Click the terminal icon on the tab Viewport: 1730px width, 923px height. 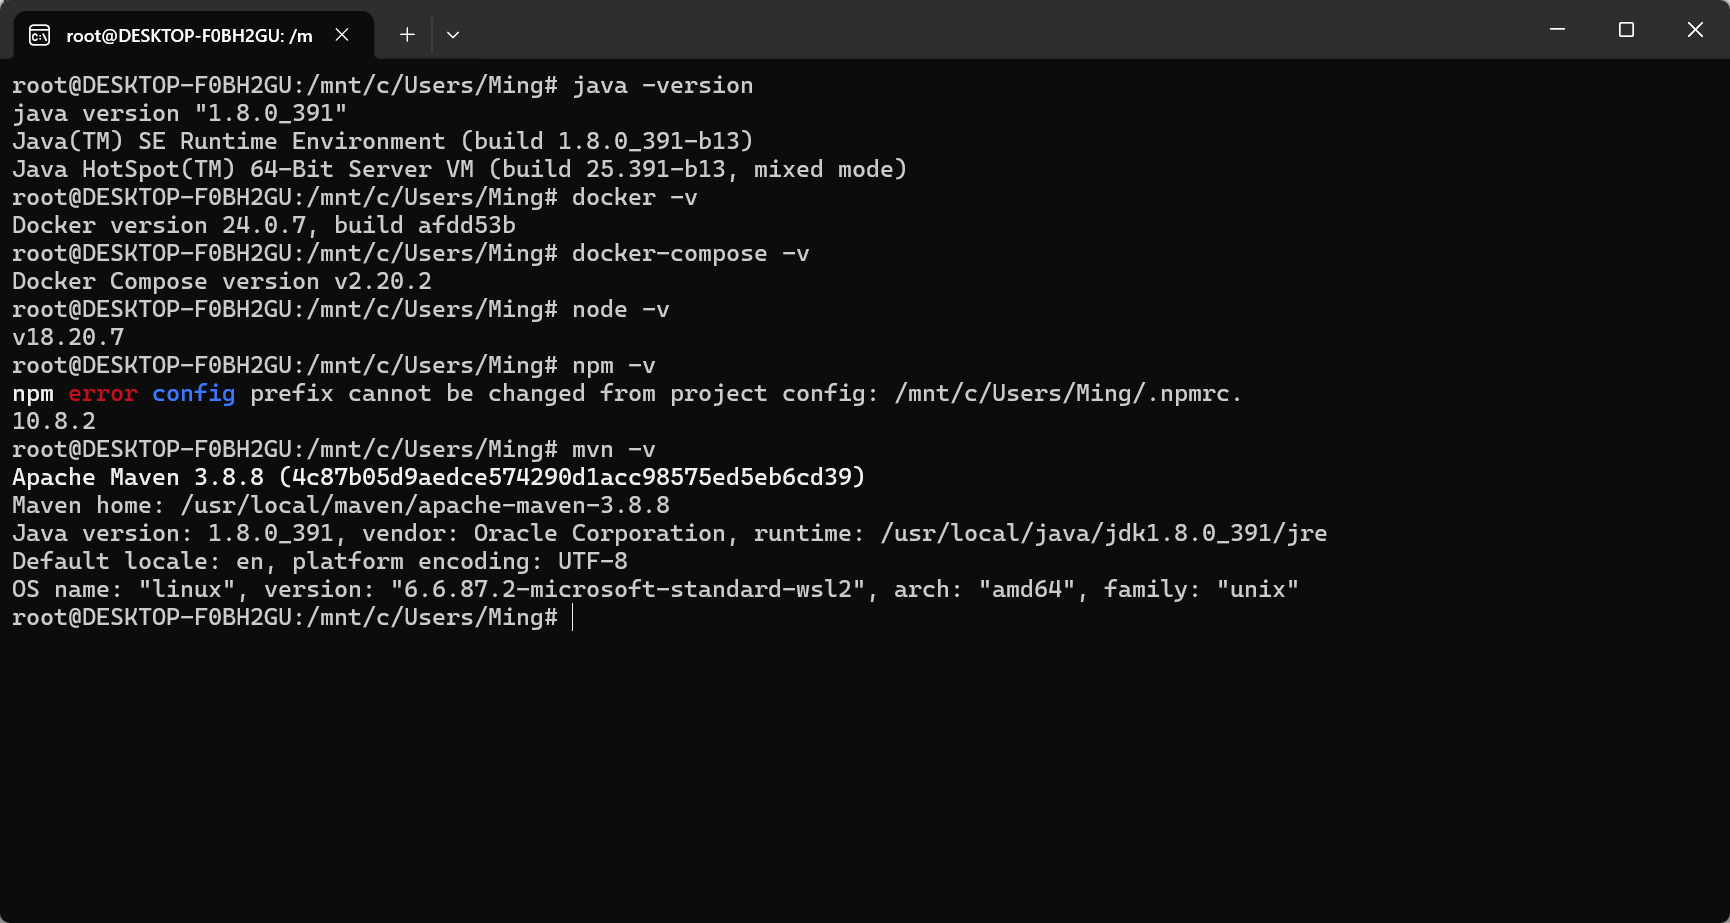point(39,35)
